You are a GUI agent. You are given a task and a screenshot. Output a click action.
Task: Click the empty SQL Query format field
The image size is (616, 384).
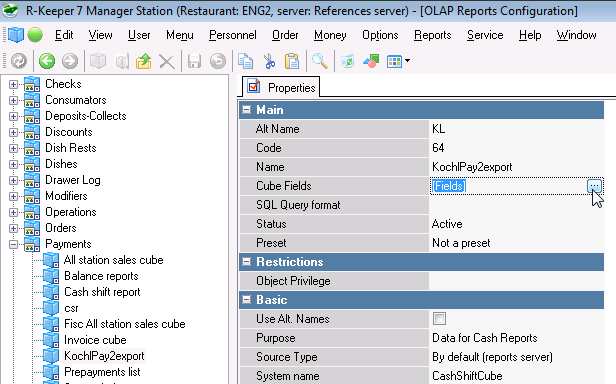click(x=516, y=205)
